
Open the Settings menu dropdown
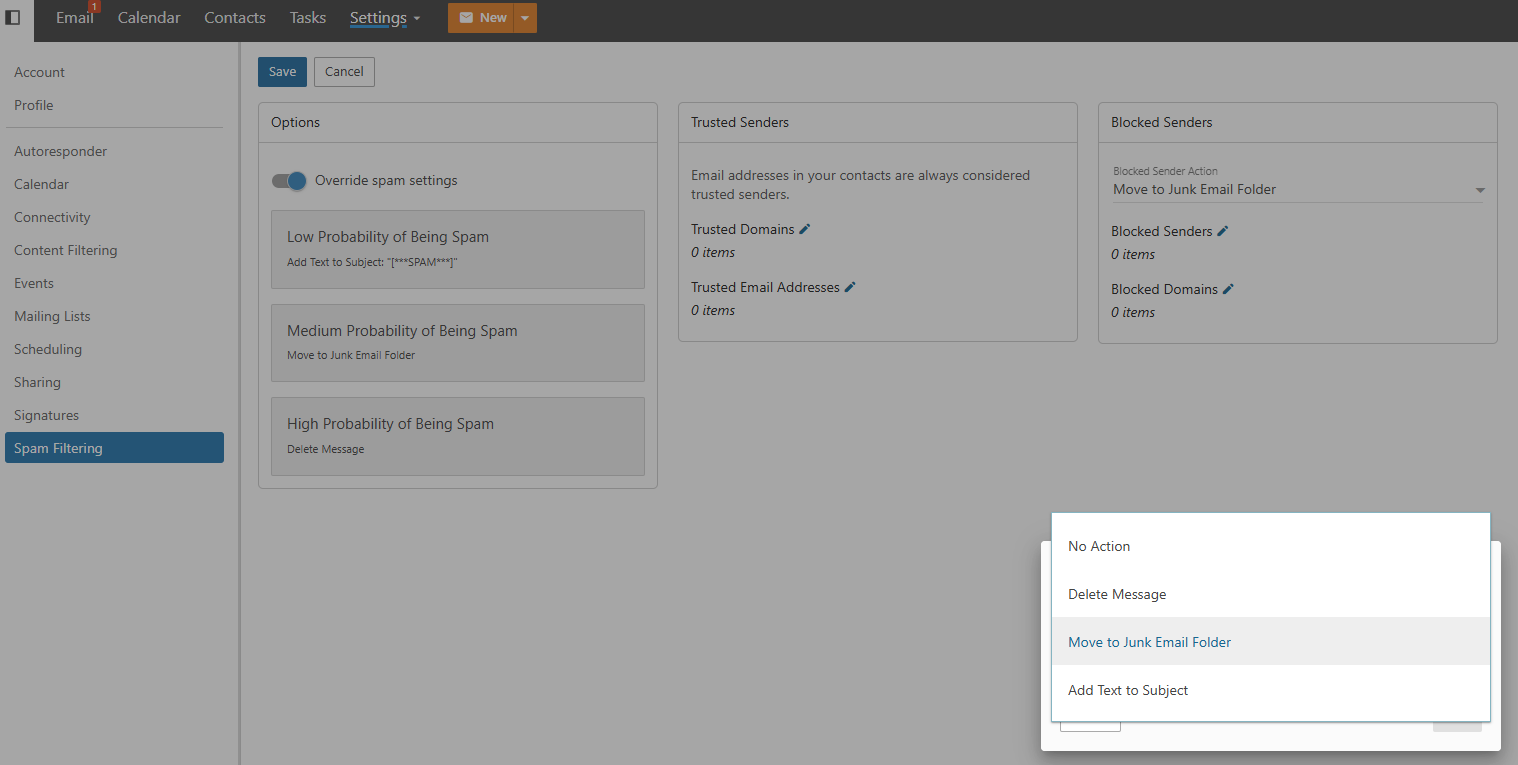(x=385, y=18)
